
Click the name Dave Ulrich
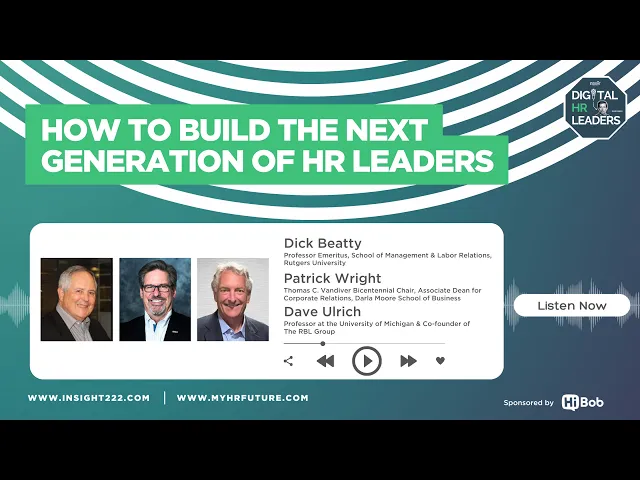322,312
